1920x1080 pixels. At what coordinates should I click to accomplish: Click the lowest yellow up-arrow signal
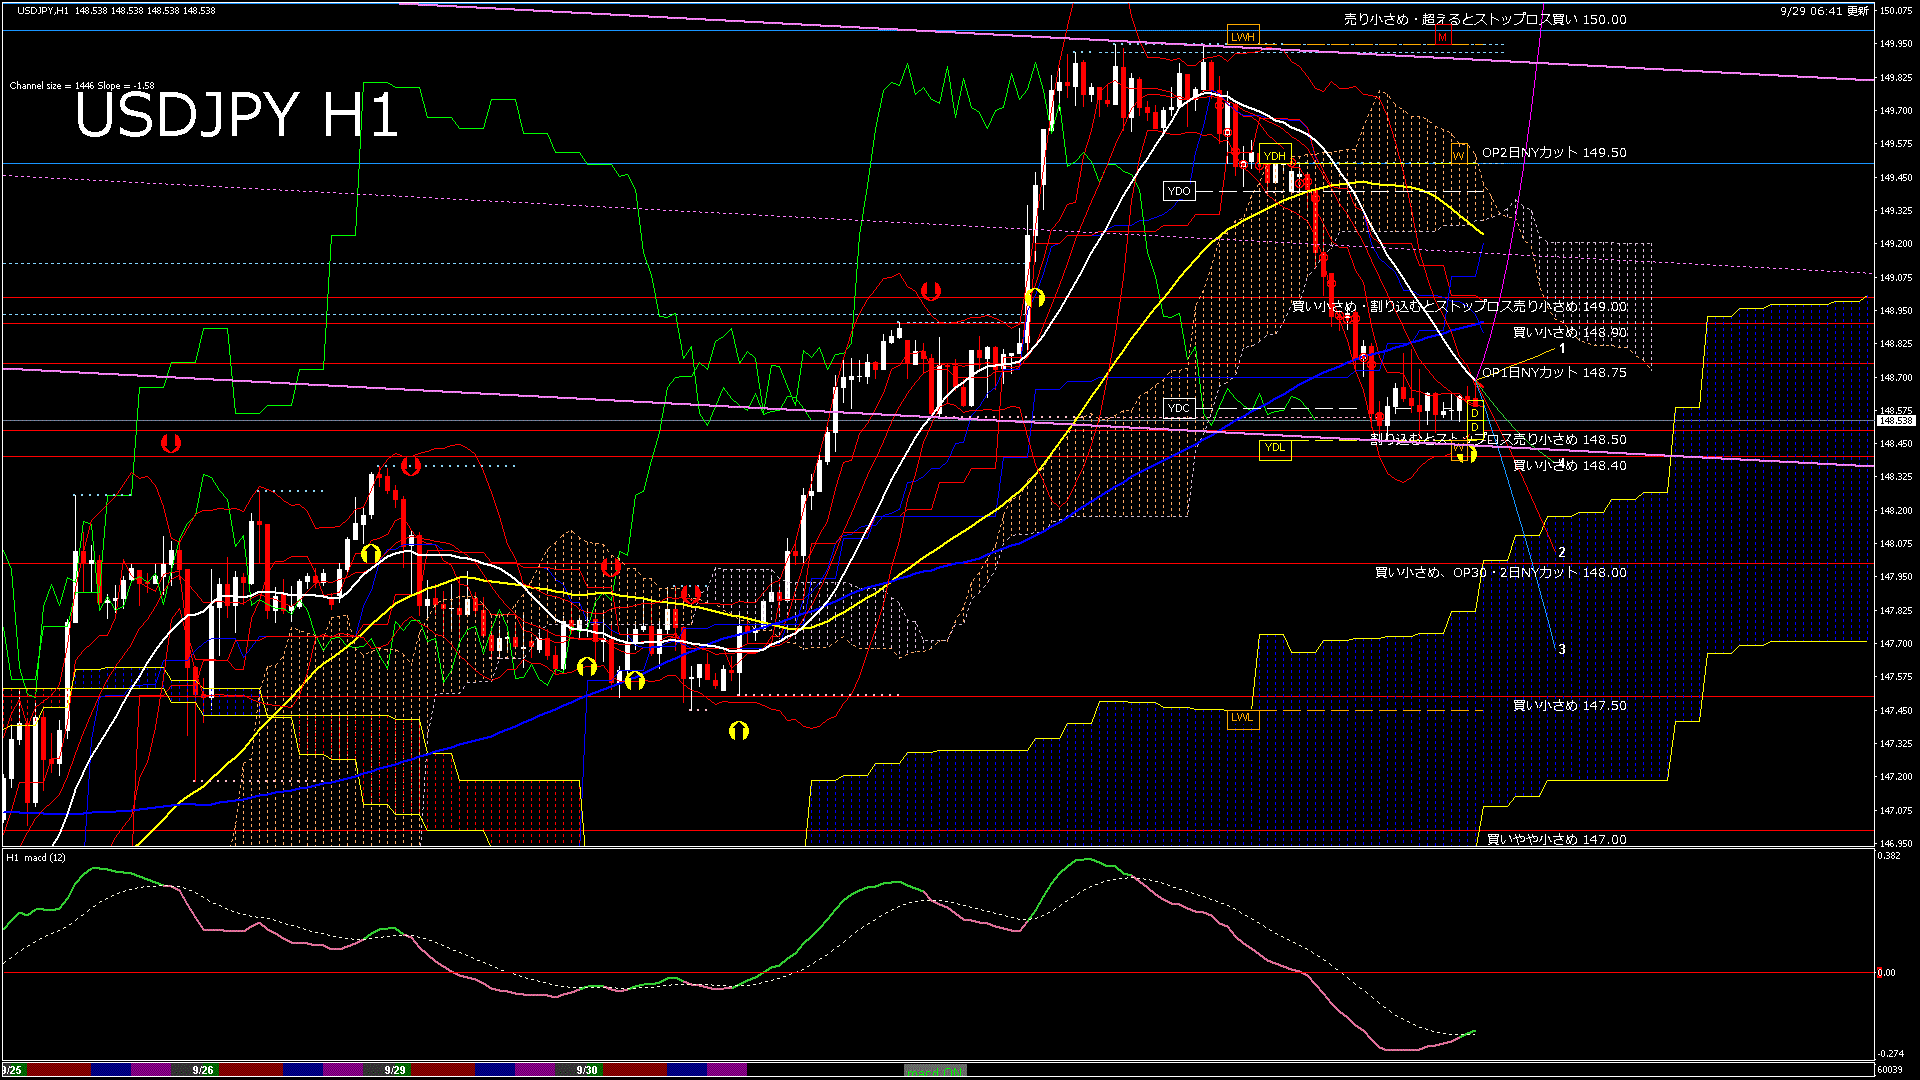click(739, 731)
